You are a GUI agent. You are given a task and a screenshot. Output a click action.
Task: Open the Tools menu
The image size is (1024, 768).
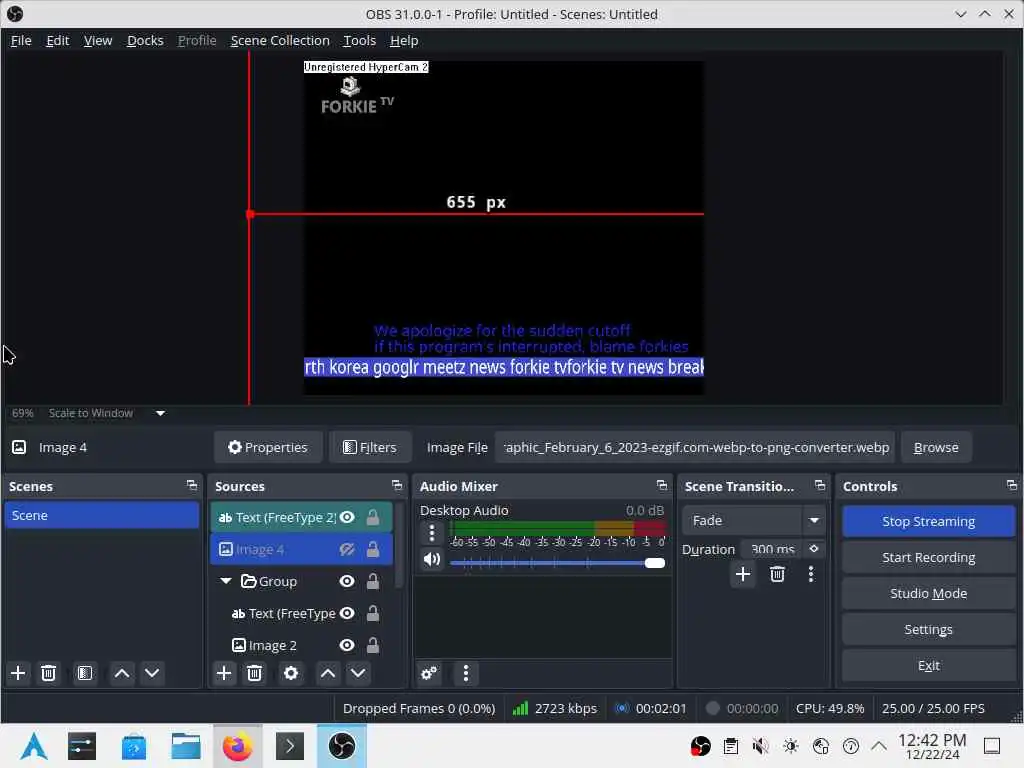[x=360, y=40]
